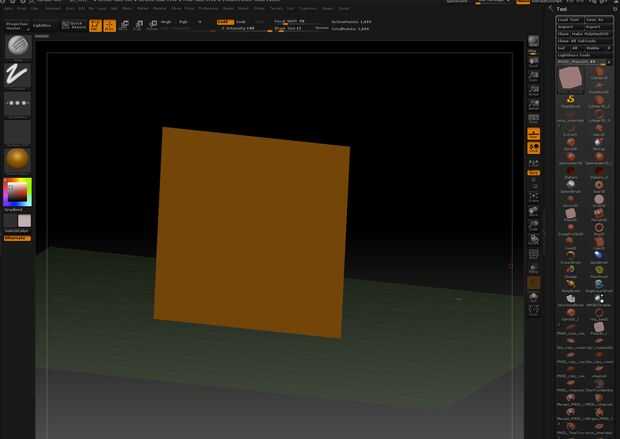Screen dimensions: 620x439
Task: Toggle the Zadd button
Action: coord(225,22)
